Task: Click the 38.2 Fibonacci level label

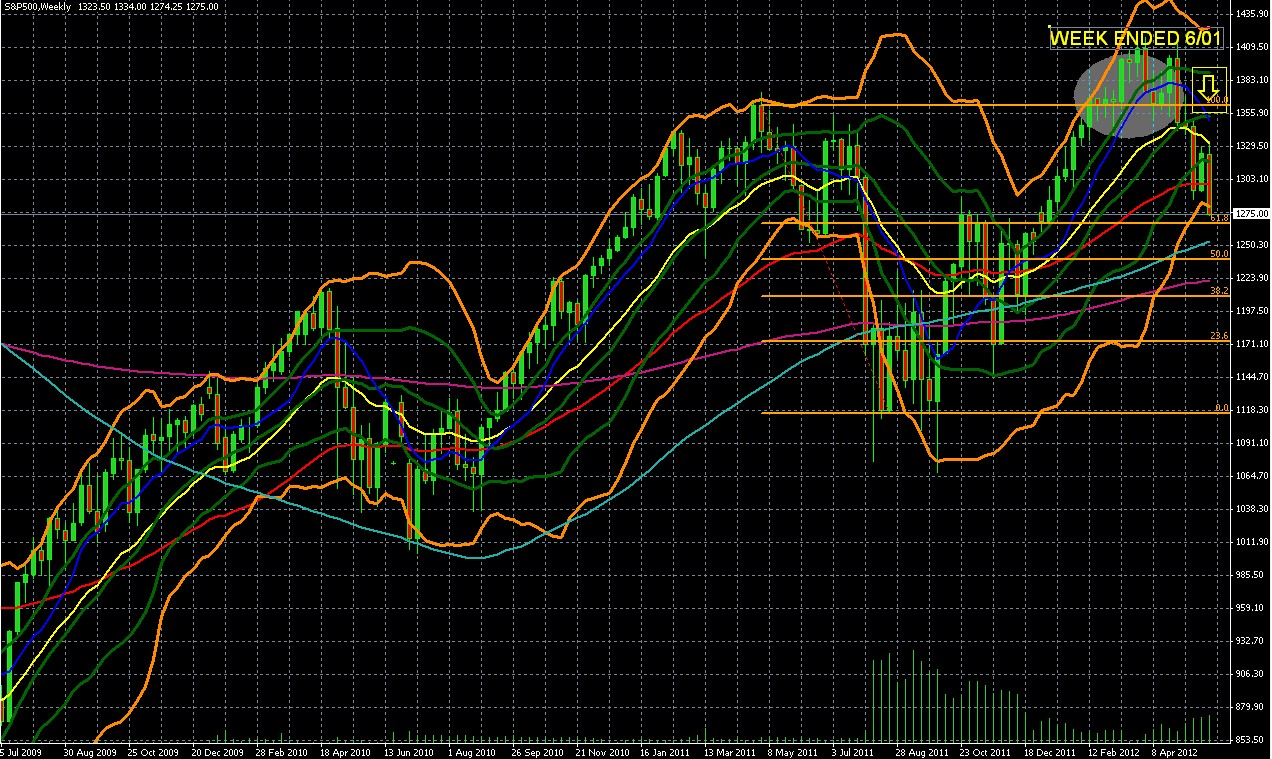Action: [x=1218, y=290]
